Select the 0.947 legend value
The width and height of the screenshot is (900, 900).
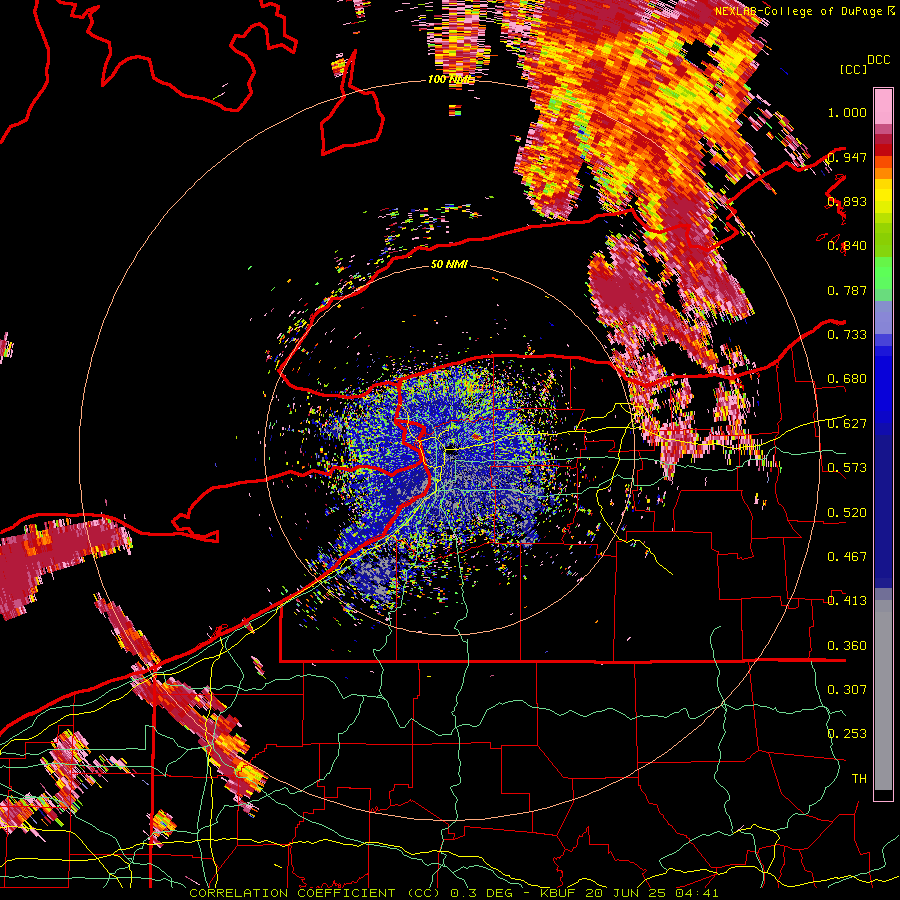click(847, 157)
